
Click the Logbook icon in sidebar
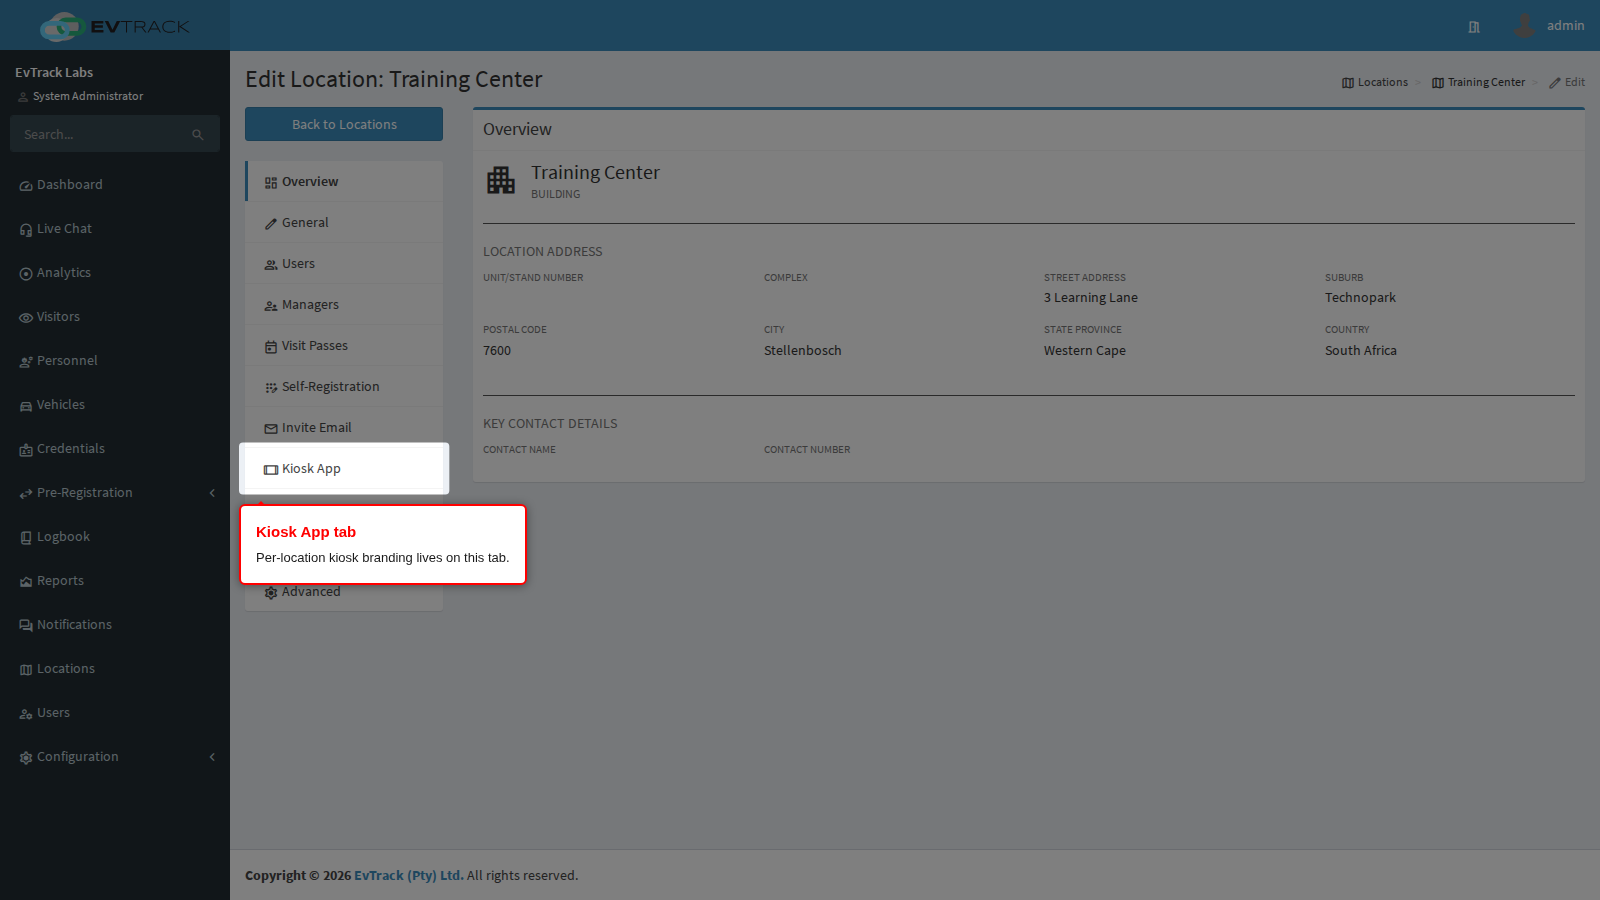pos(26,538)
